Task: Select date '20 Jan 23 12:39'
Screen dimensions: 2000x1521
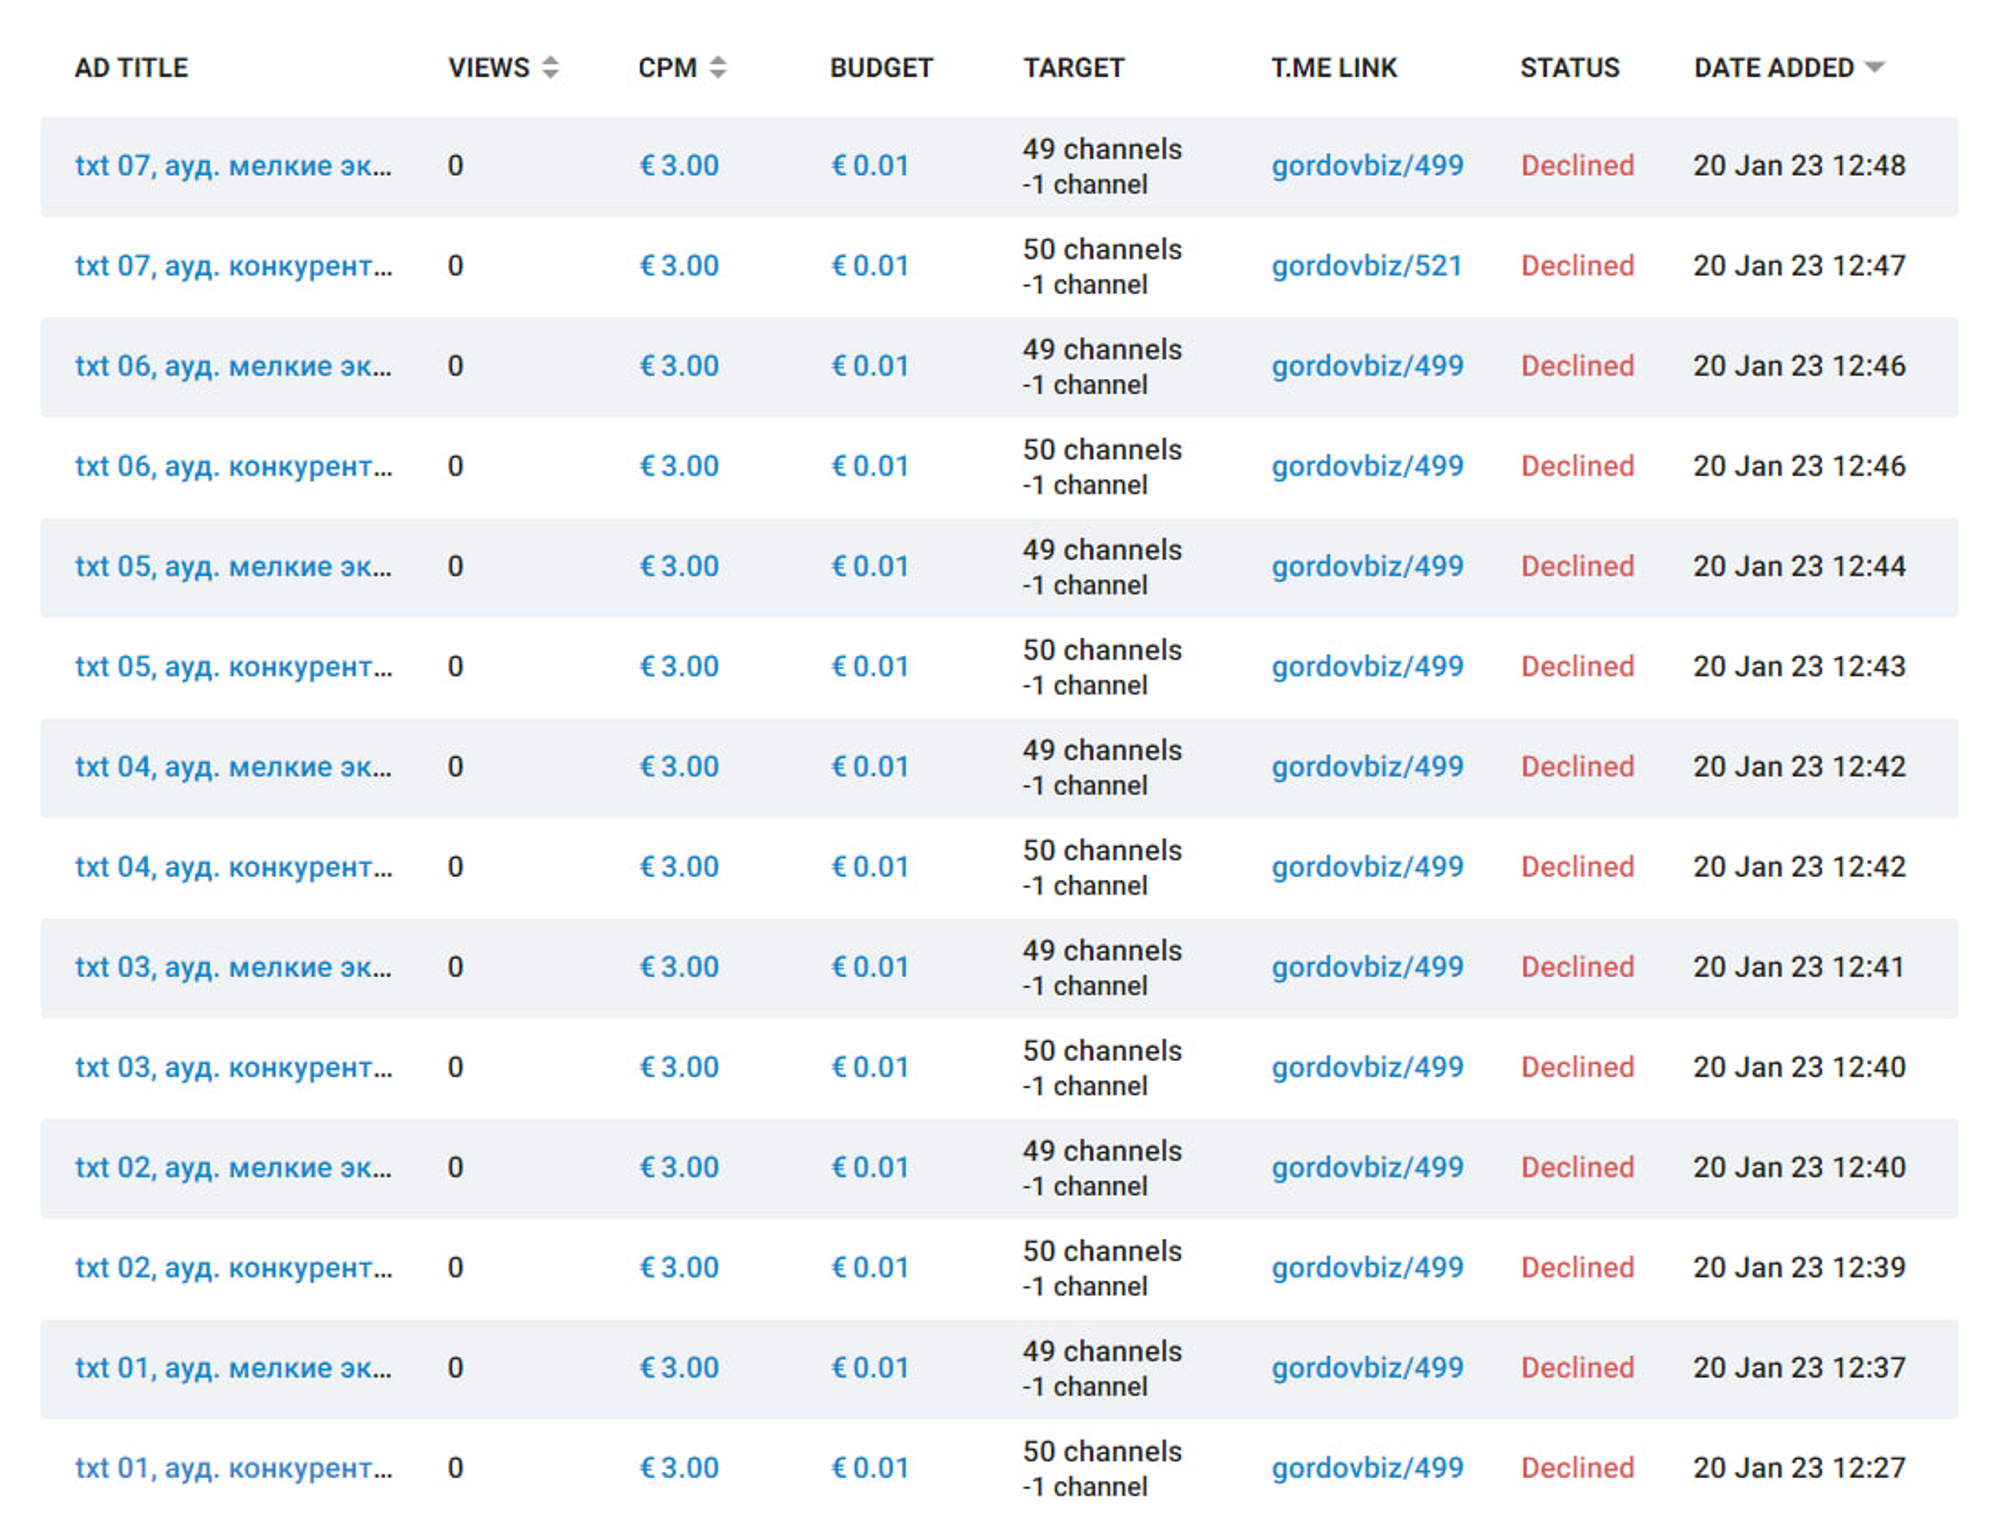Action: pos(1799,1267)
